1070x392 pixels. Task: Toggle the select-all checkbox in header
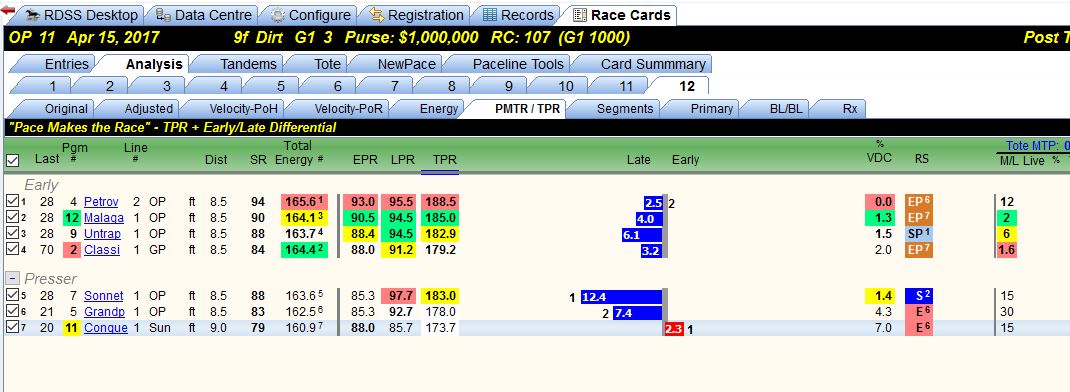pyautogui.click(x=12, y=160)
